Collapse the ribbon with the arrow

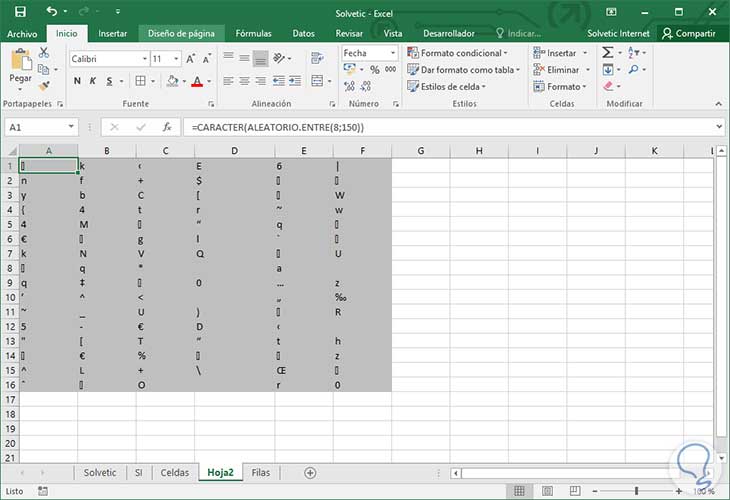pyautogui.click(x=719, y=104)
